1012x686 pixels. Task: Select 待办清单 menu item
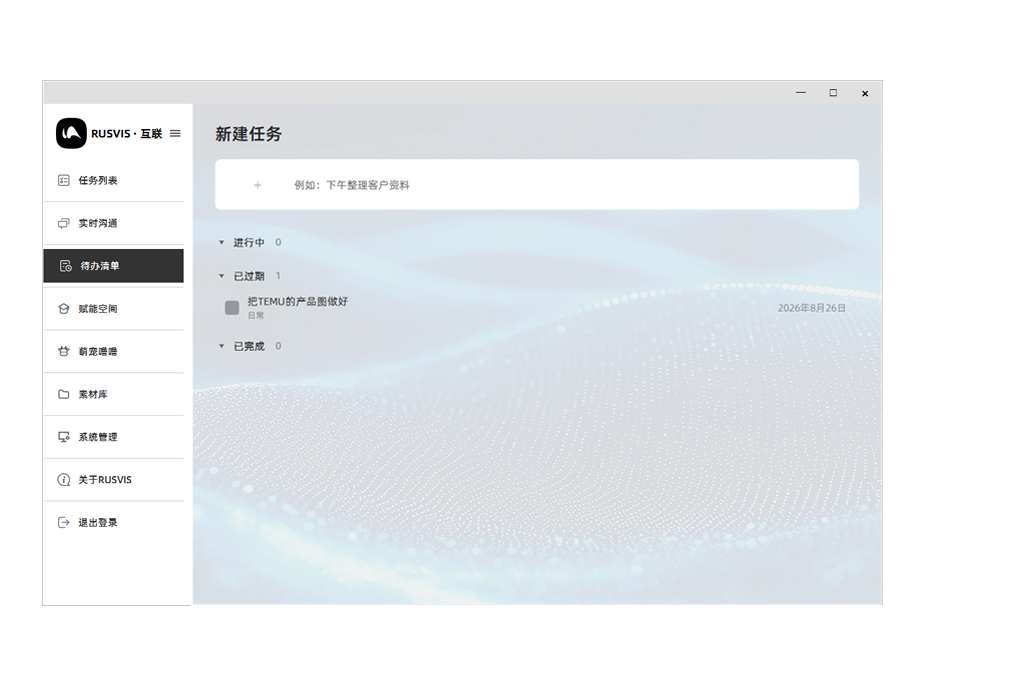click(x=114, y=266)
